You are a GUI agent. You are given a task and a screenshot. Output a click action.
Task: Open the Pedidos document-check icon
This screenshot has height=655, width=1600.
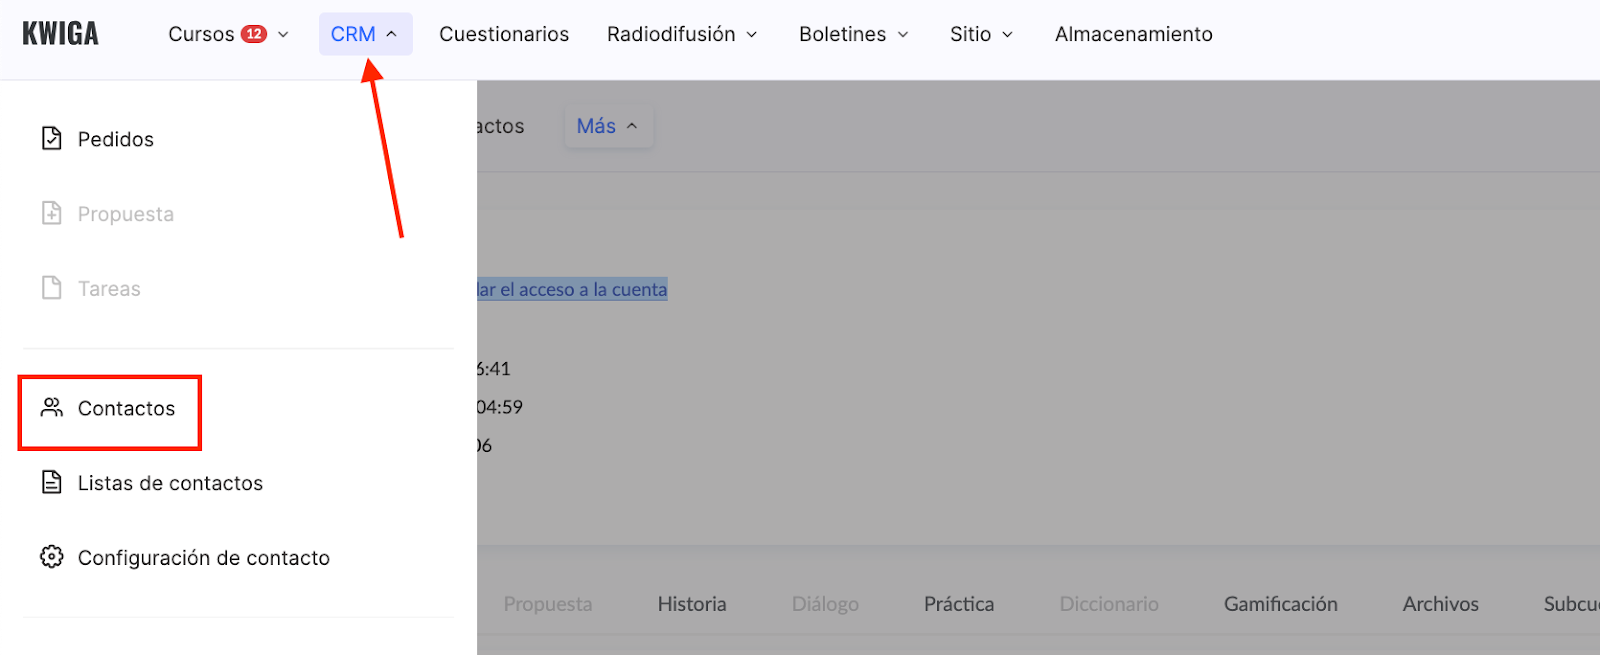(x=52, y=138)
